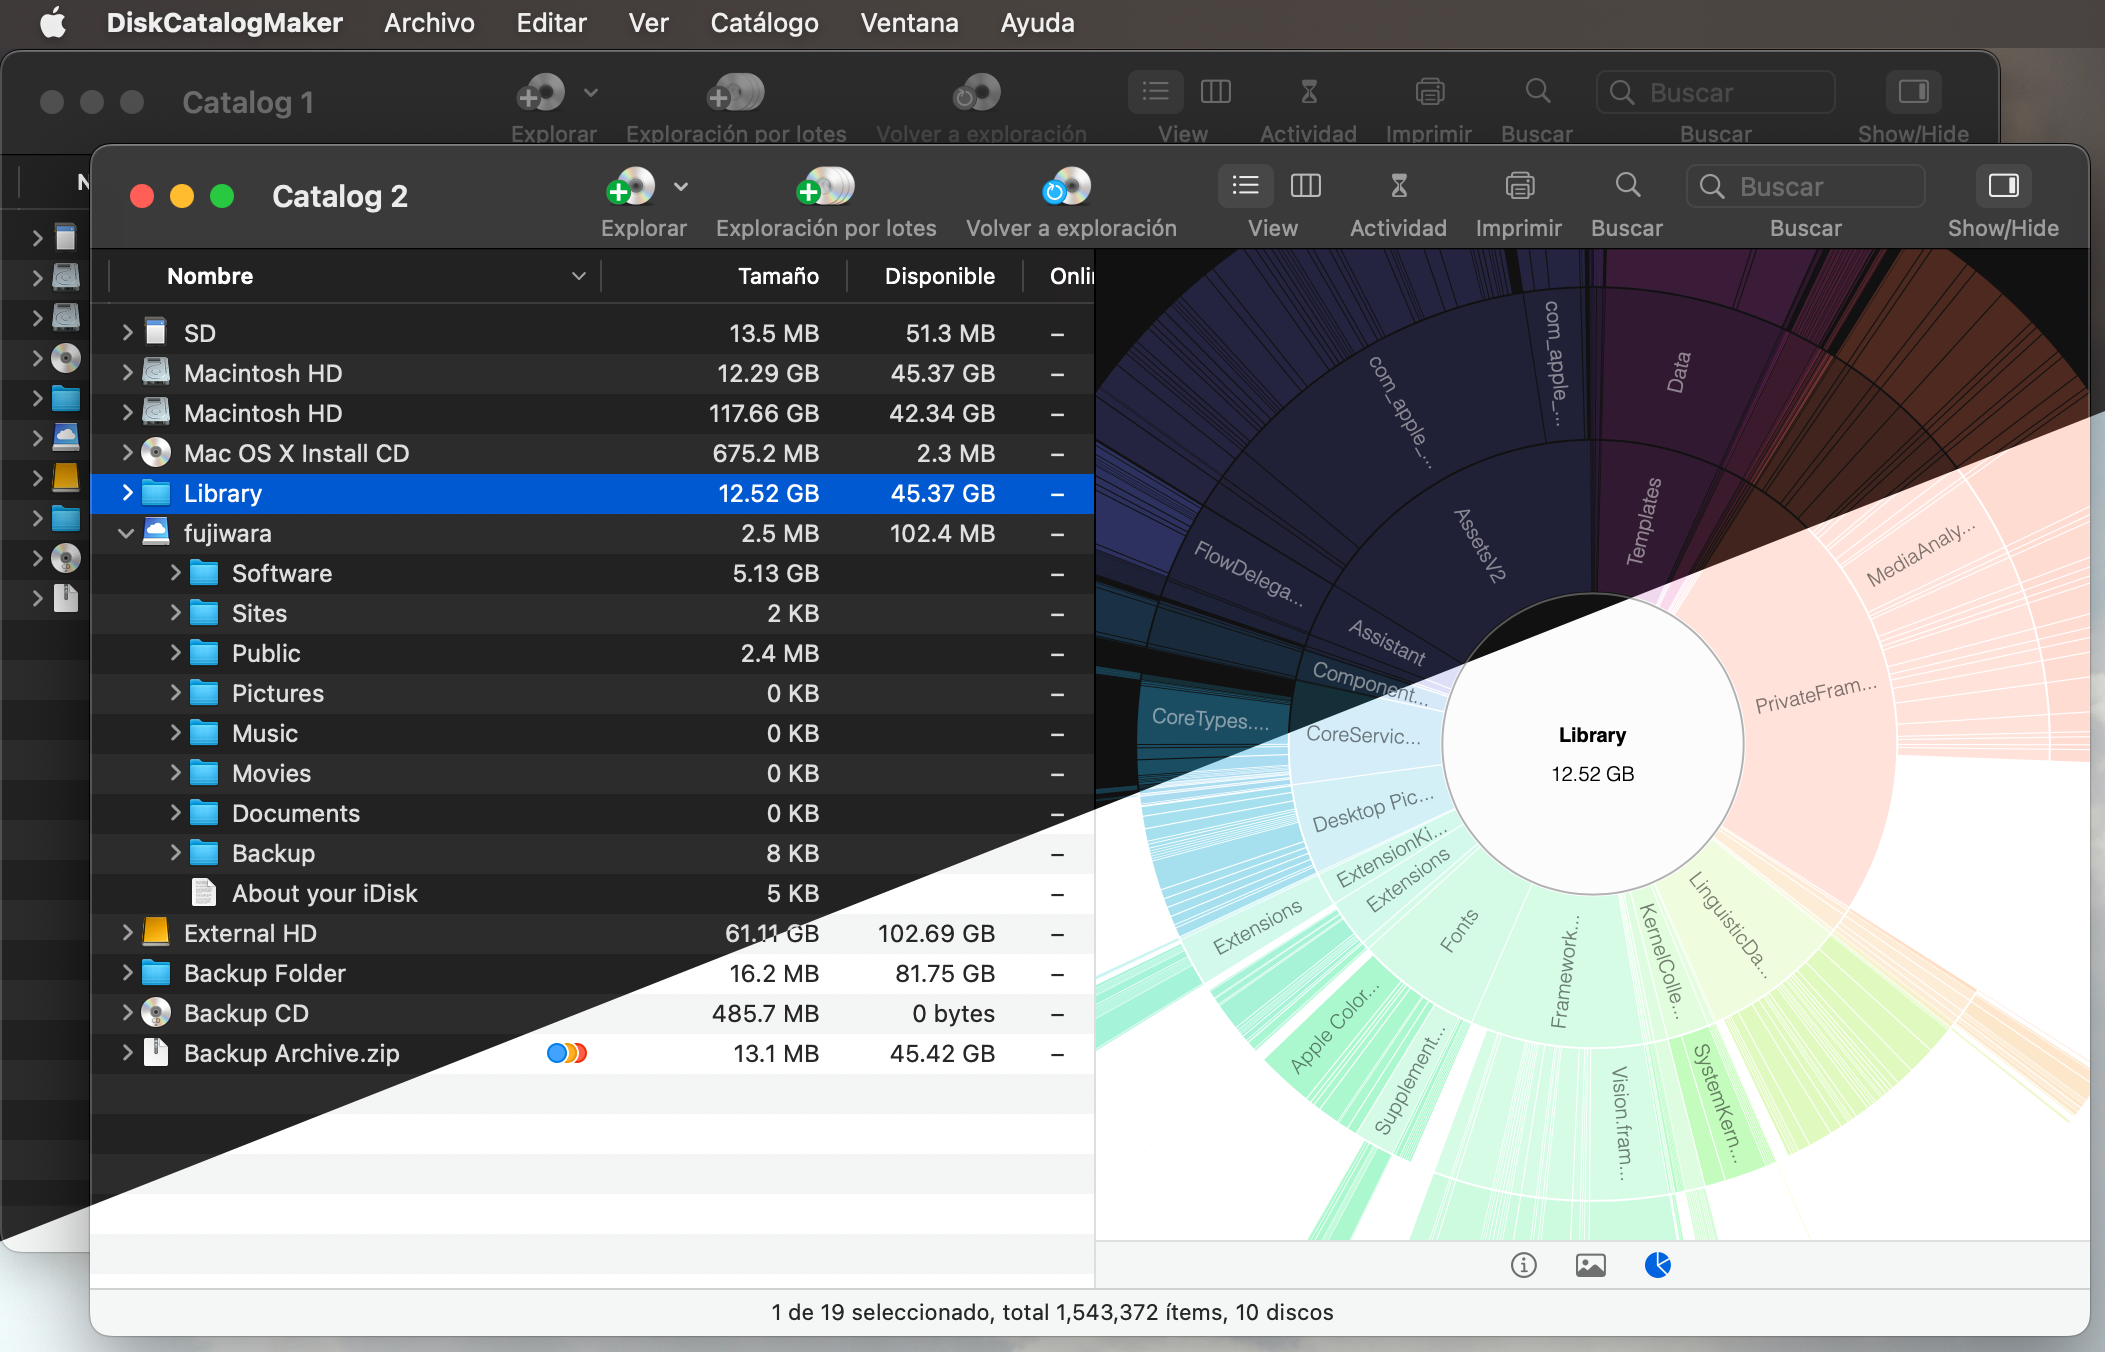Image resolution: width=2105 pixels, height=1352 pixels.
Task: Show the pie chart sunburst tab
Action: tap(1658, 1266)
